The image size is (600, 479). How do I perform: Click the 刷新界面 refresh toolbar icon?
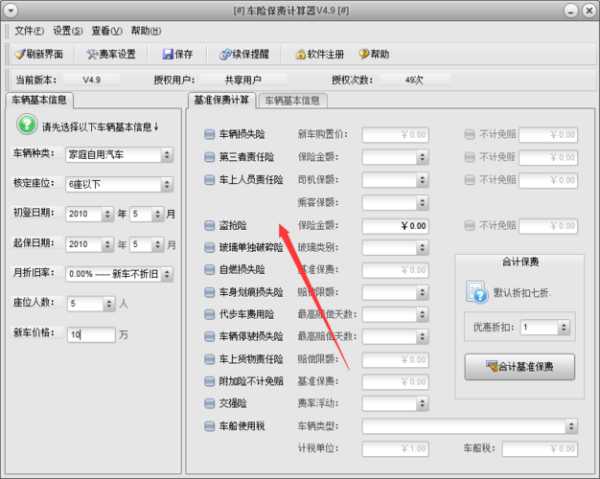pos(19,54)
